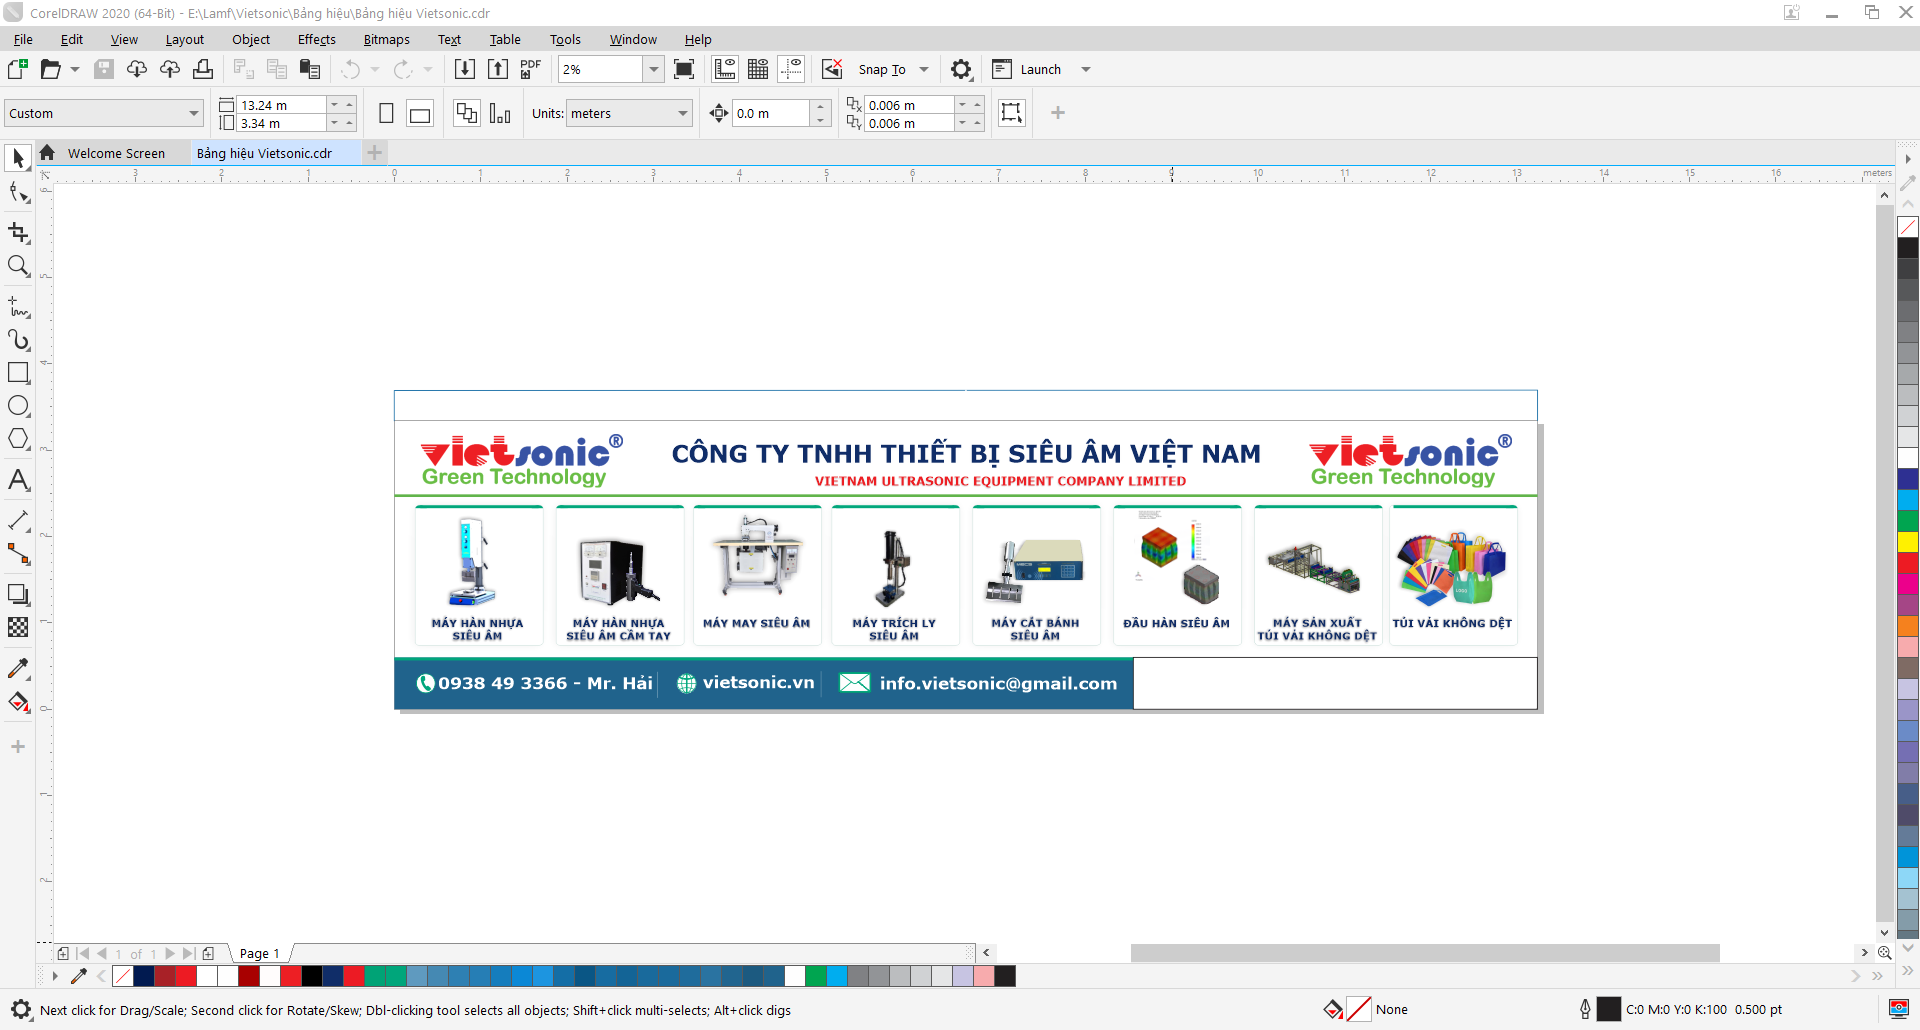Open the Object menu
Viewport: 1920px width, 1030px height.
point(251,39)
